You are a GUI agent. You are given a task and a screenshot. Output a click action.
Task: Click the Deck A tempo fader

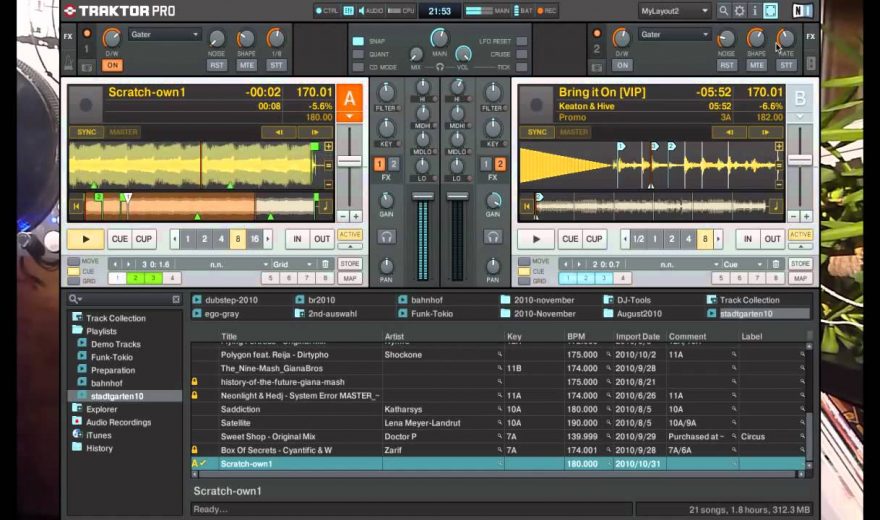tap(349, 162)
